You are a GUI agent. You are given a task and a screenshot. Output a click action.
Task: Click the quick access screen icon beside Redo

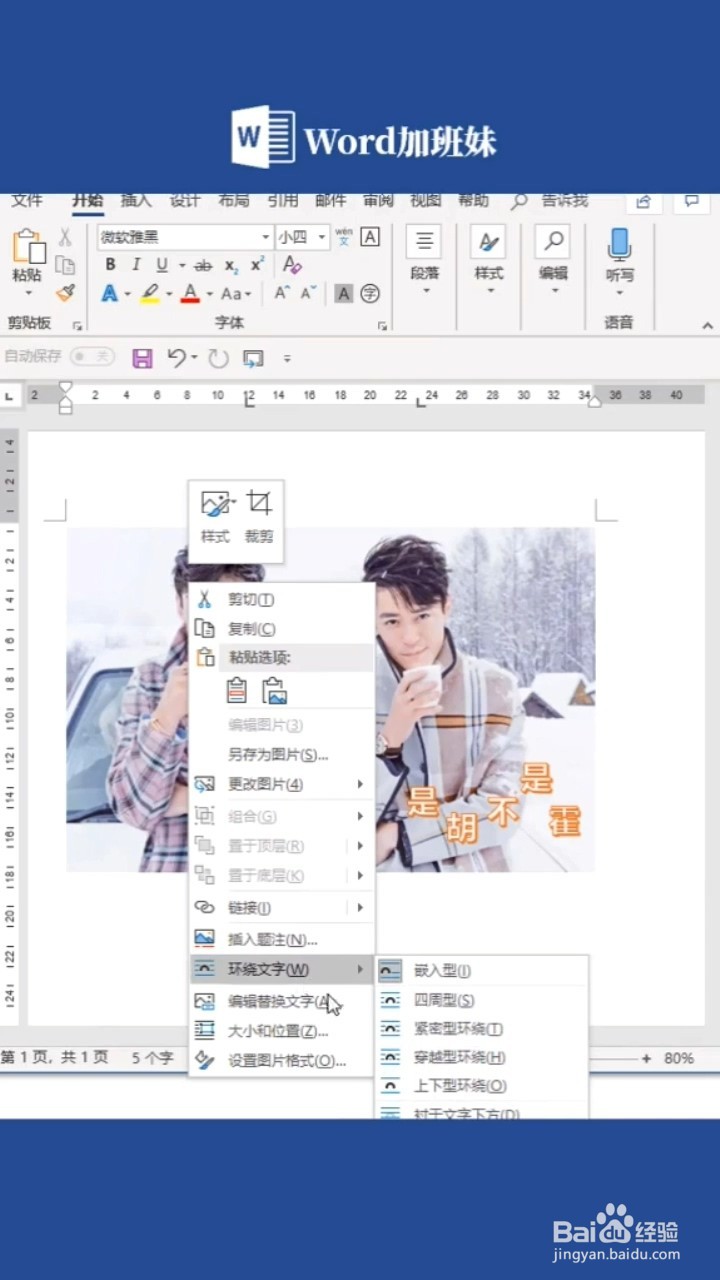pos(253,358)
